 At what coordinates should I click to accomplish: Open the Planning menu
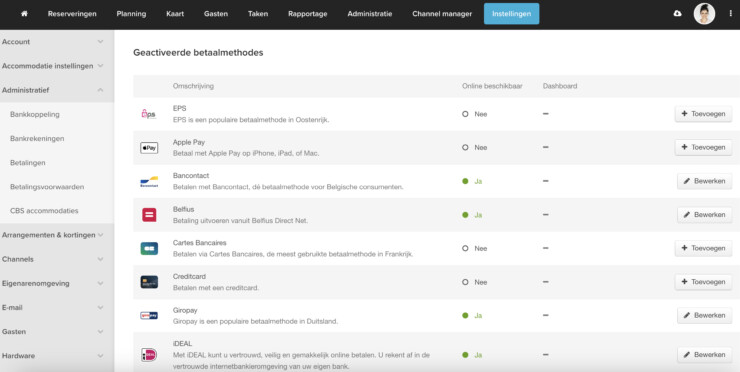[131, 14]
